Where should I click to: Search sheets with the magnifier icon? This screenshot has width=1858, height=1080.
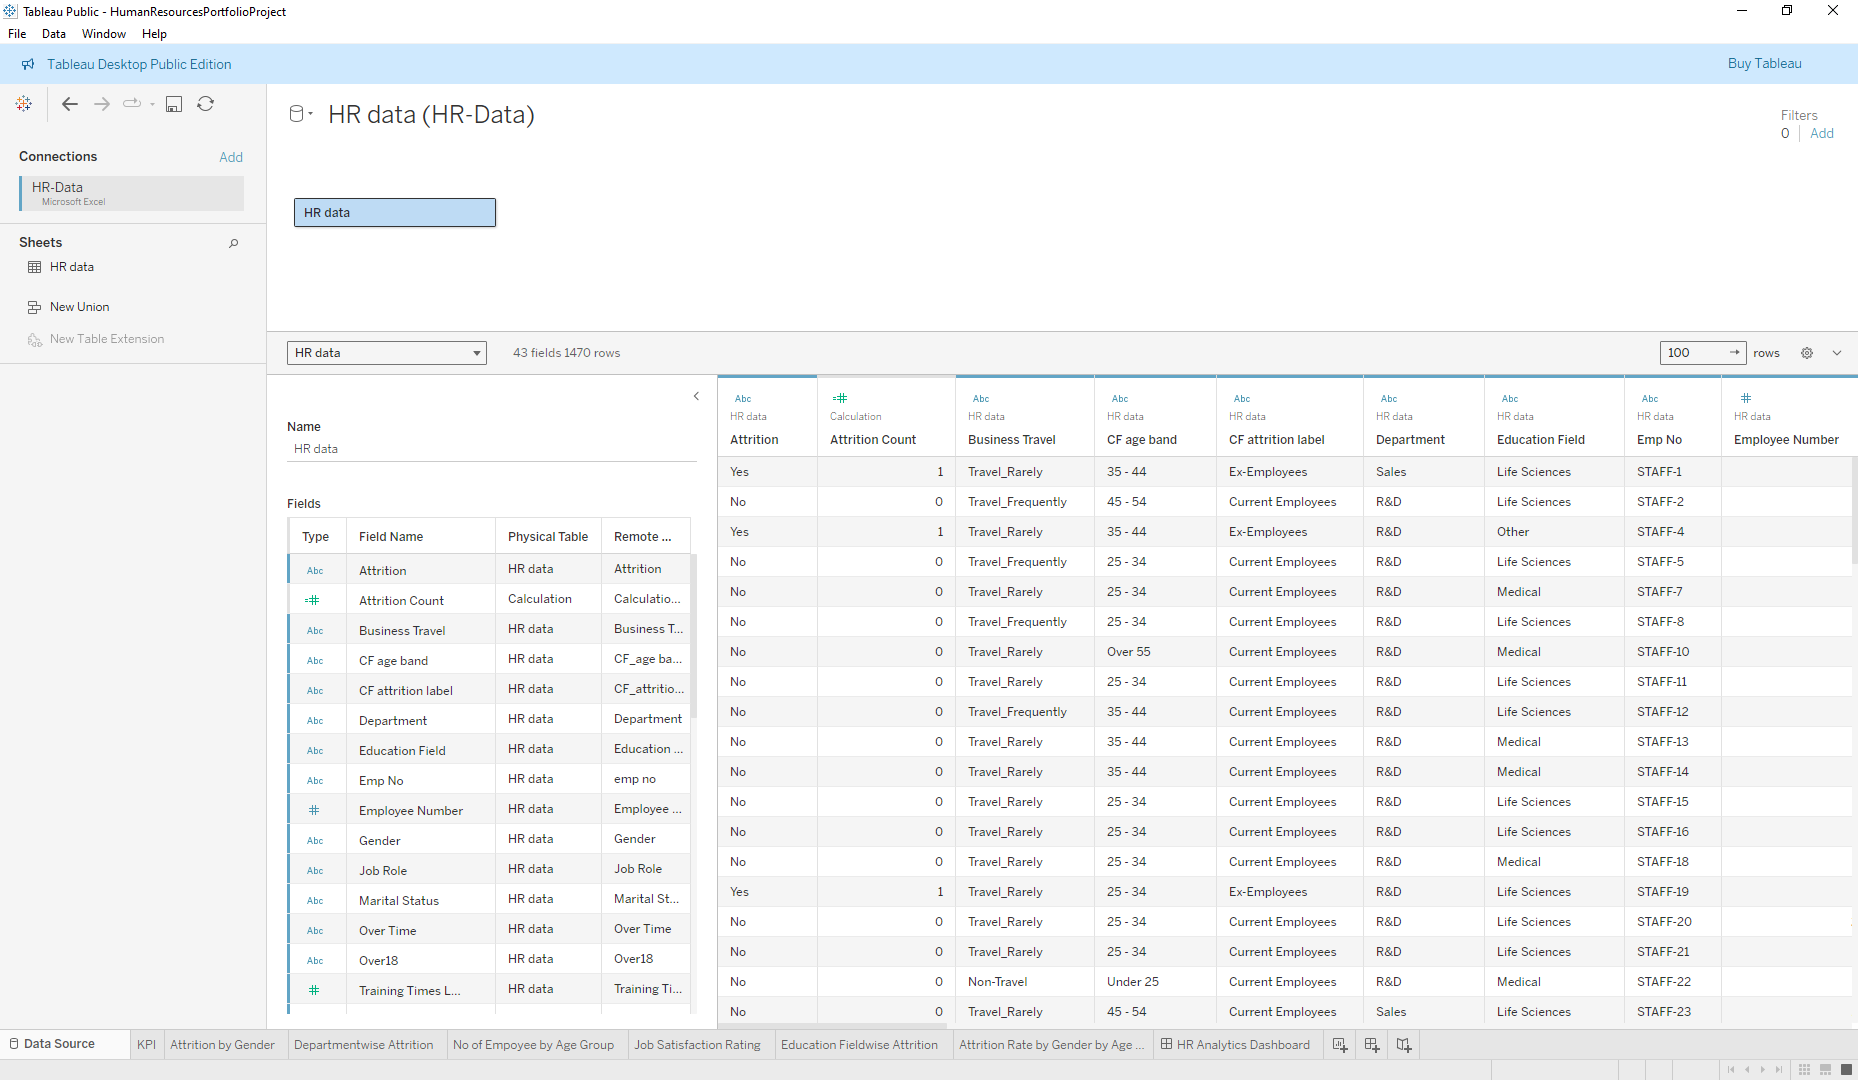click(234, 243)
